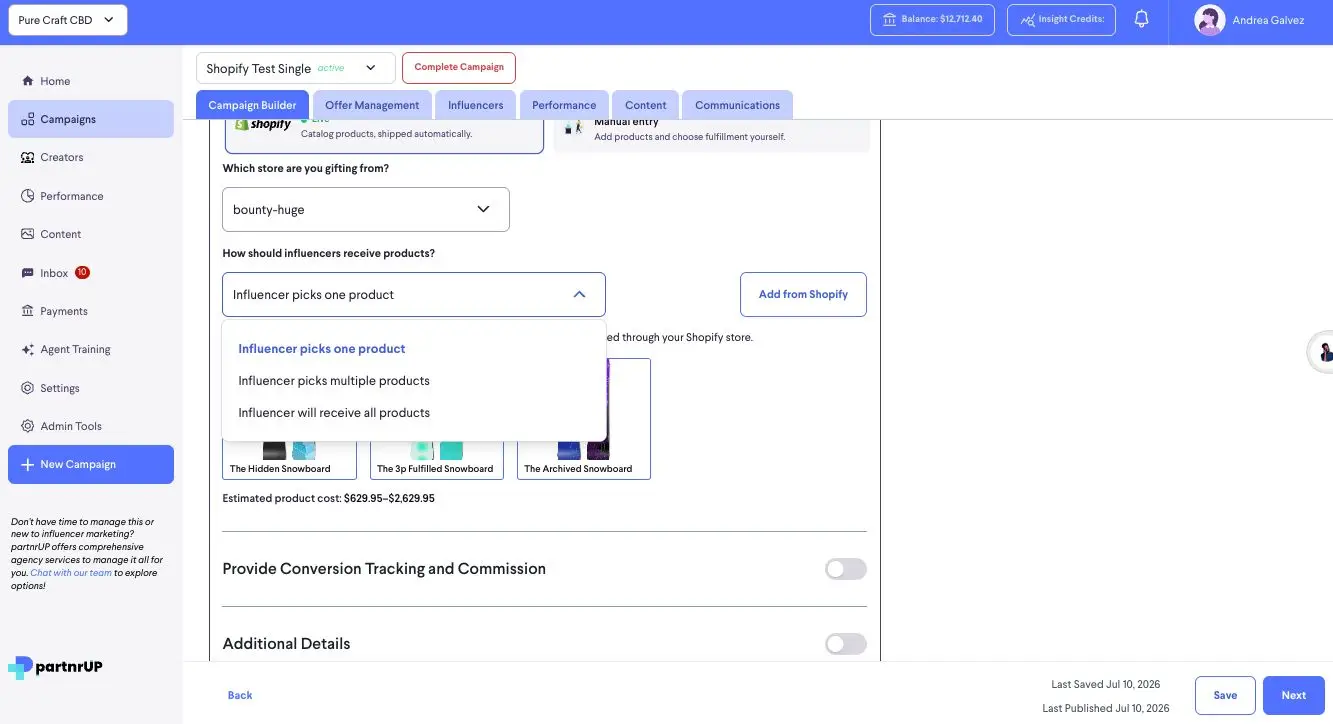Open Shopify Test Single campaign dropdown
The height and width of the screenshot is (724, 1333).
[x=296, y=68]
